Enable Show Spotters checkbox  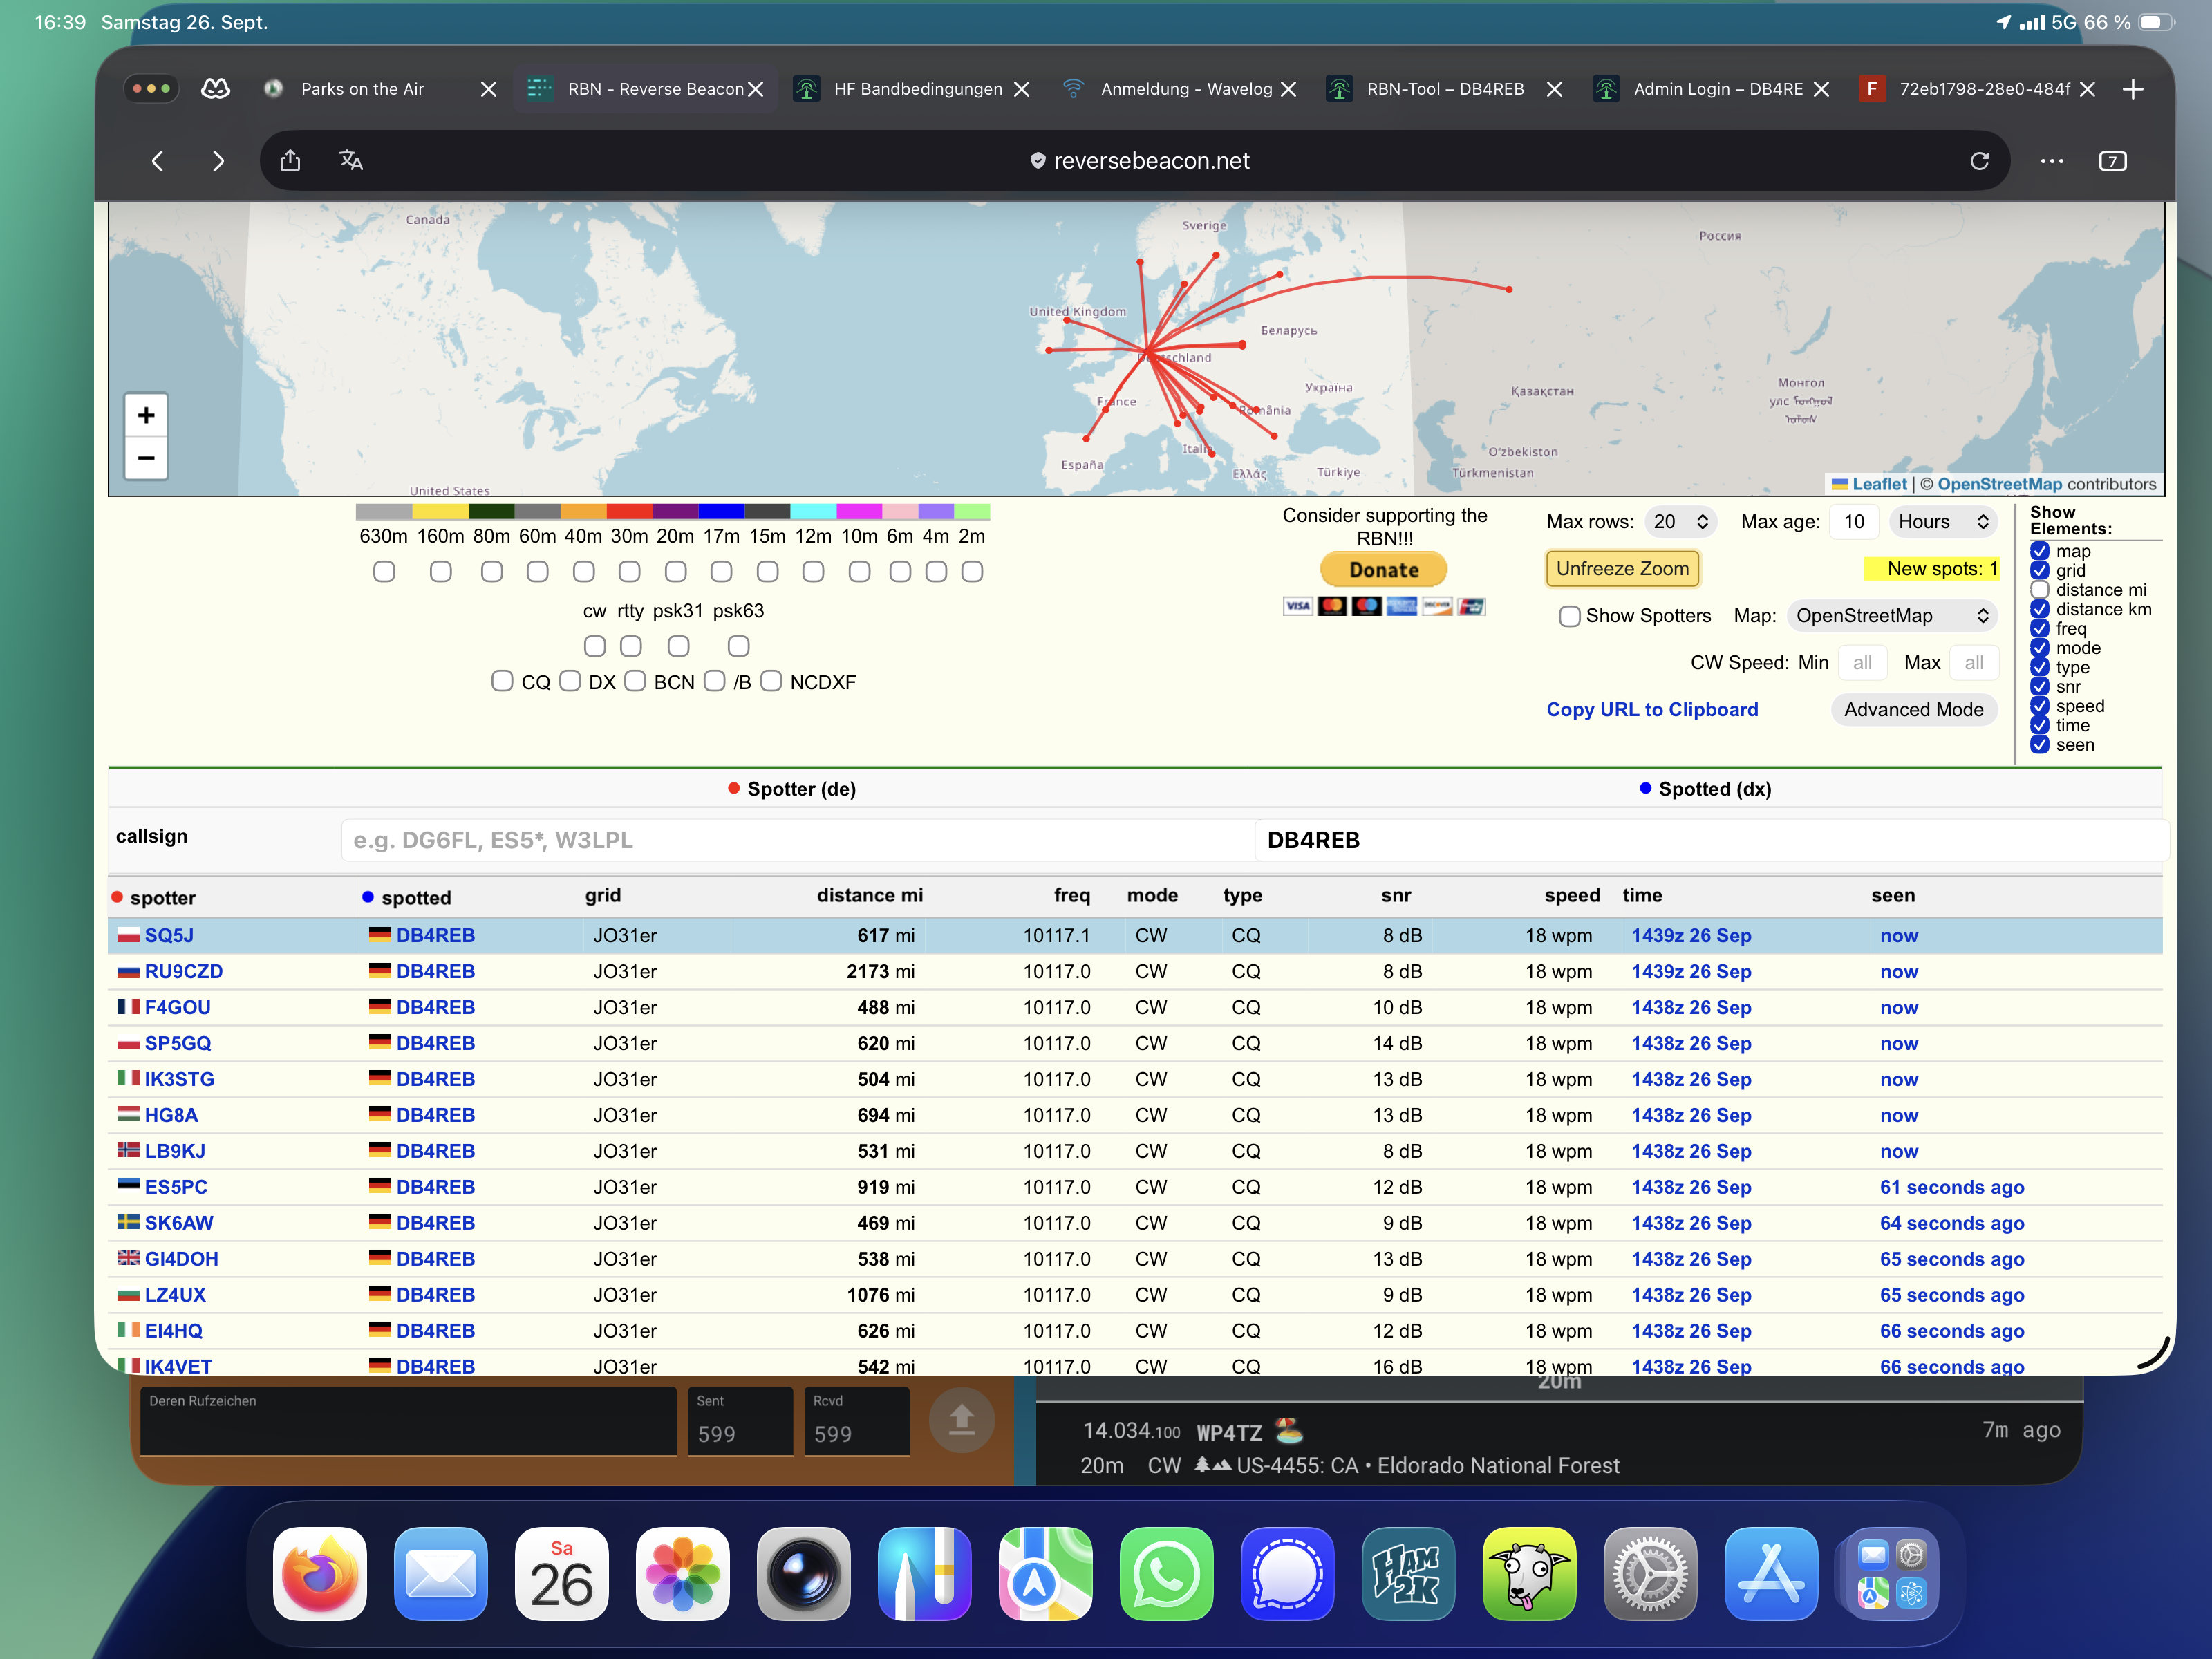click(x=1570, y=616)
